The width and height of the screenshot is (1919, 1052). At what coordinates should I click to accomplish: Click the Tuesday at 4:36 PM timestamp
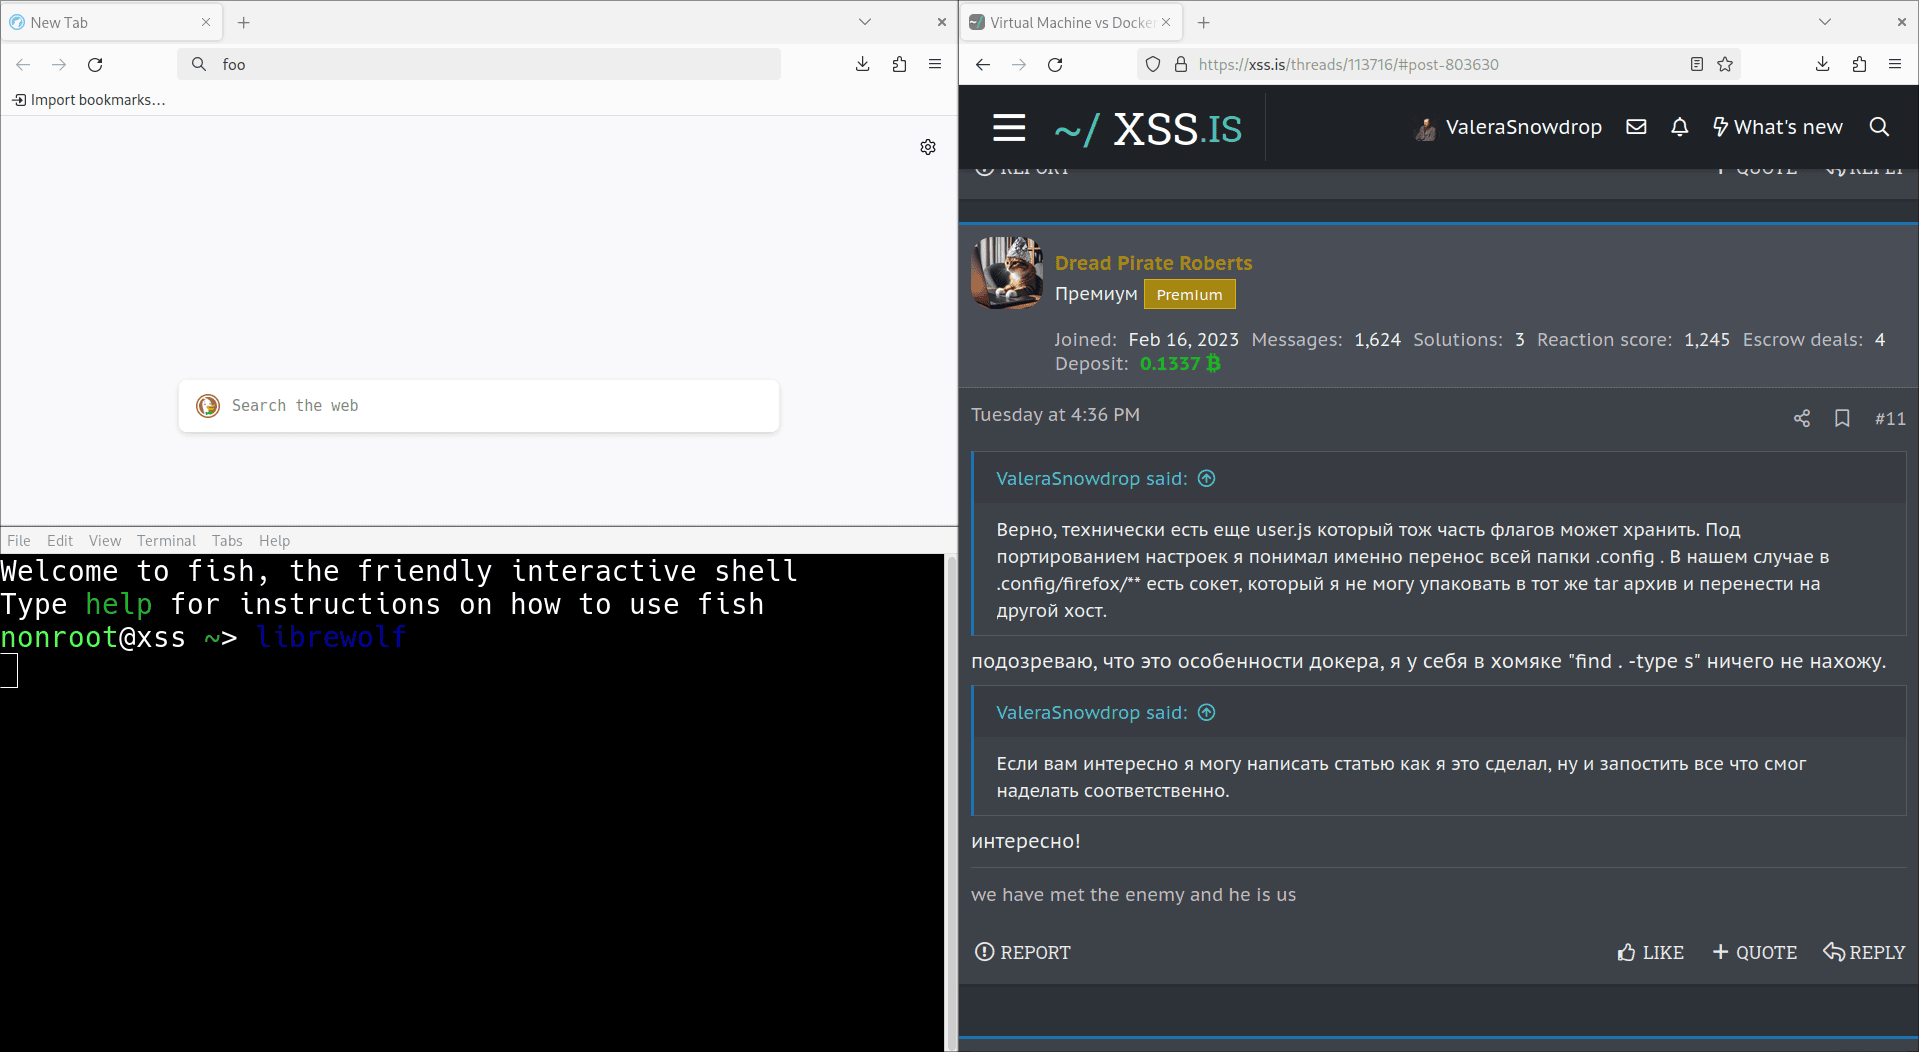(1055, 415)
